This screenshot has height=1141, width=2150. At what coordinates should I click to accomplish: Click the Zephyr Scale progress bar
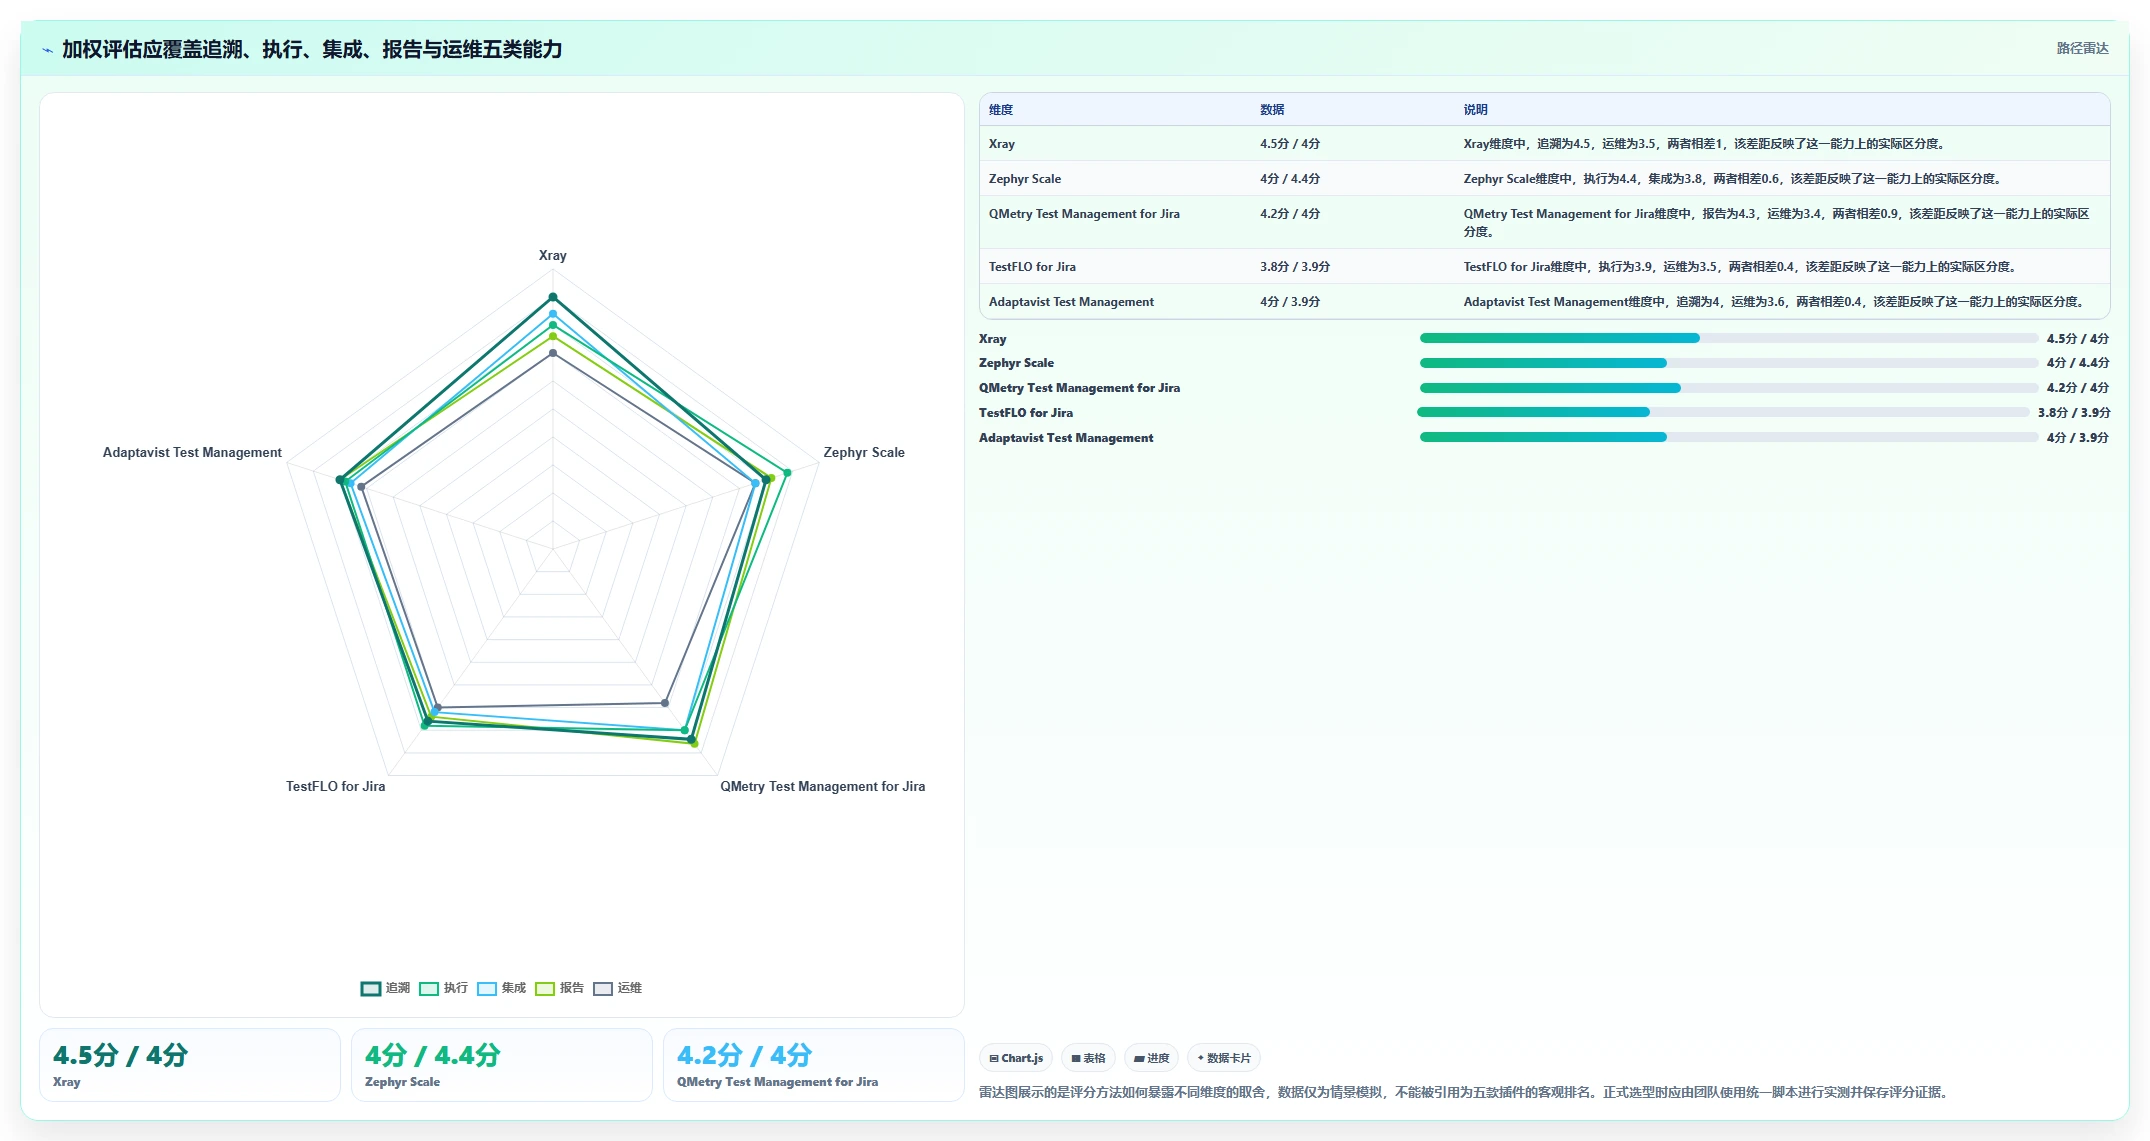point(1728,363)
